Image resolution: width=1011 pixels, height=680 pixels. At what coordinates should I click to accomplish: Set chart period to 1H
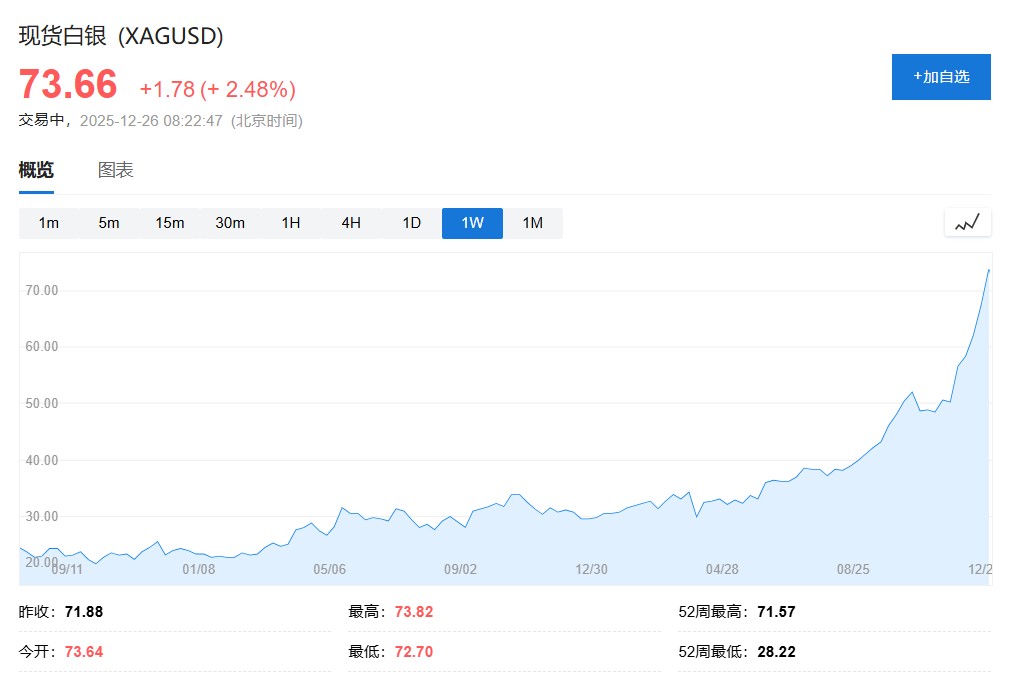pyautogui.click(x=291, y=223)
